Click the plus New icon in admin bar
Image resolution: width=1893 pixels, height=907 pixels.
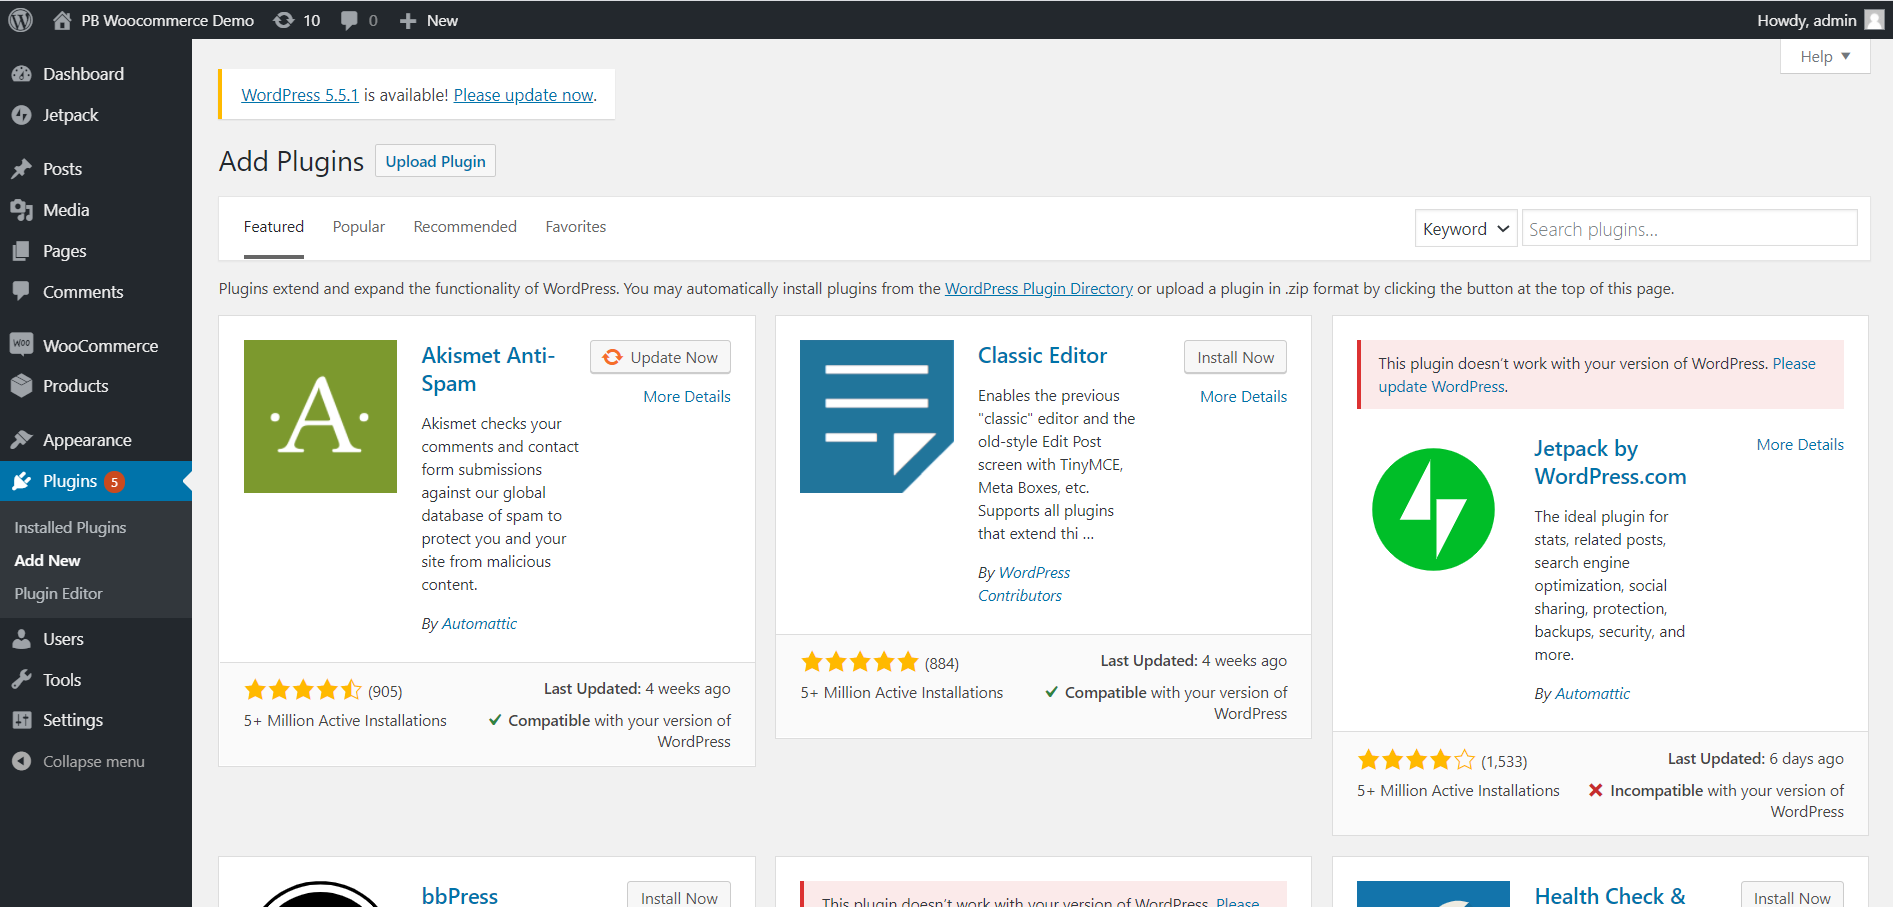(408, 21)
